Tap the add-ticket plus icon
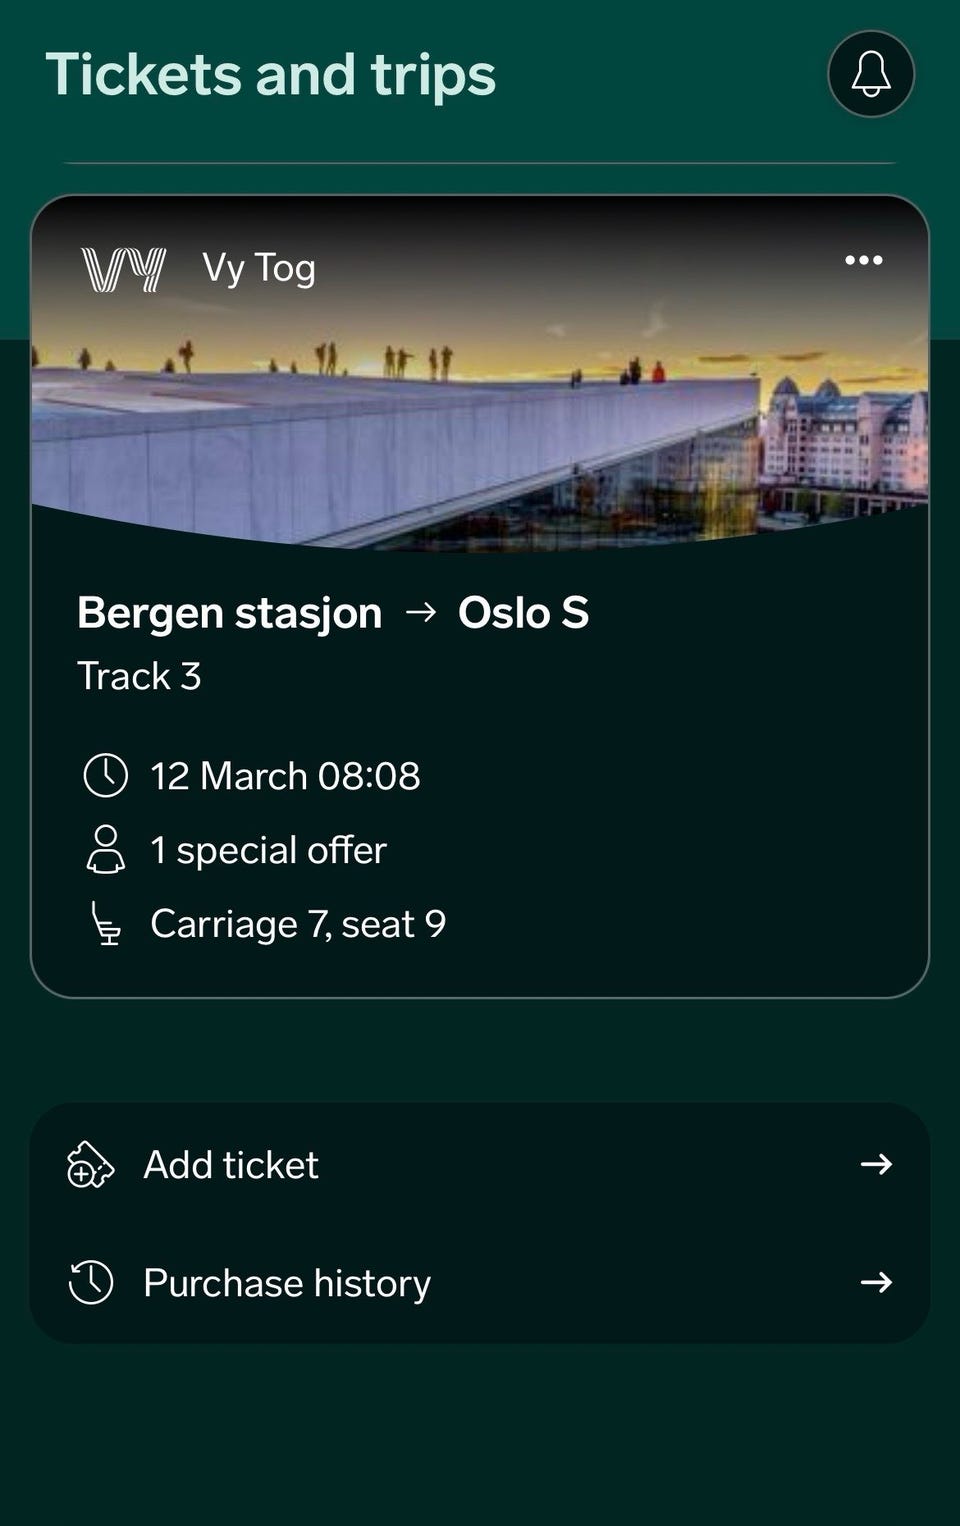Image resolution: width=960 pixels, height=1526 pixels. click(90, 1164)
